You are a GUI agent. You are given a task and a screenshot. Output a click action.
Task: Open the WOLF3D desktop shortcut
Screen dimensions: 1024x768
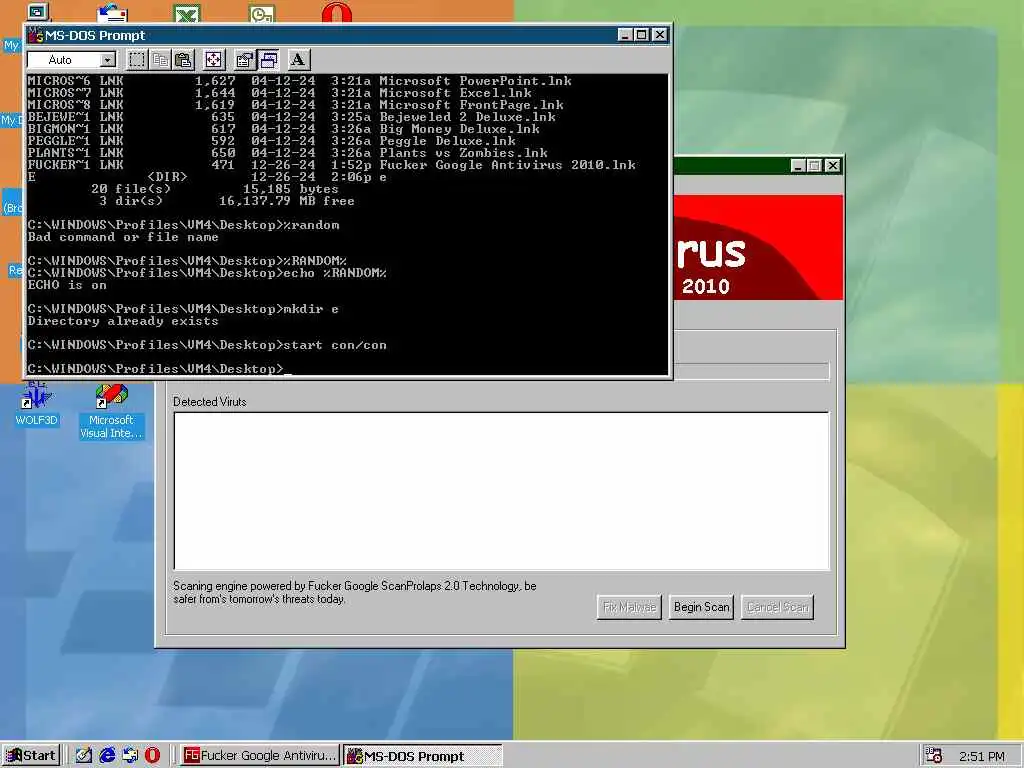[36, 404]
